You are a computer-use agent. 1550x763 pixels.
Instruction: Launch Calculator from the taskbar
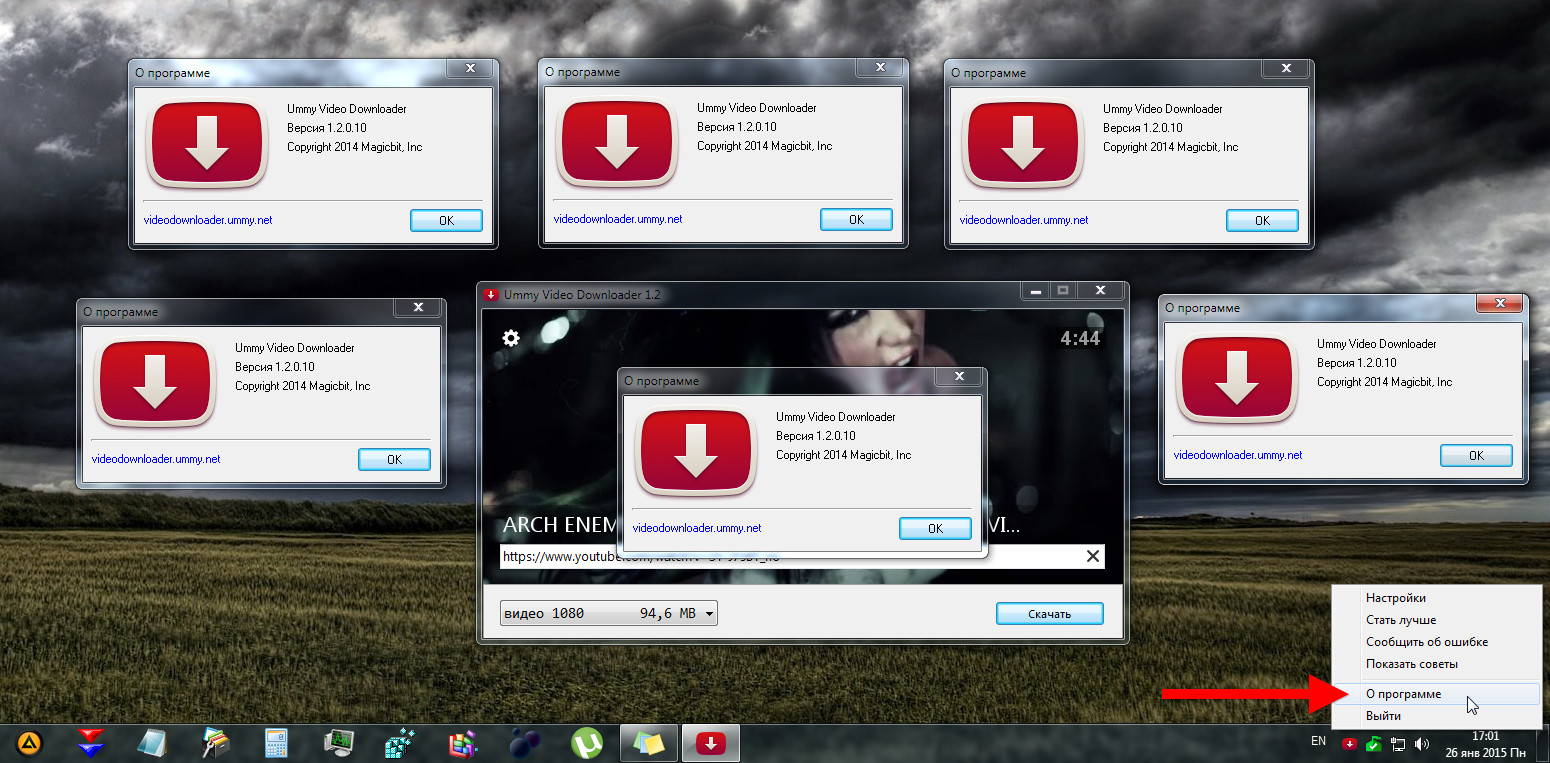276,742
